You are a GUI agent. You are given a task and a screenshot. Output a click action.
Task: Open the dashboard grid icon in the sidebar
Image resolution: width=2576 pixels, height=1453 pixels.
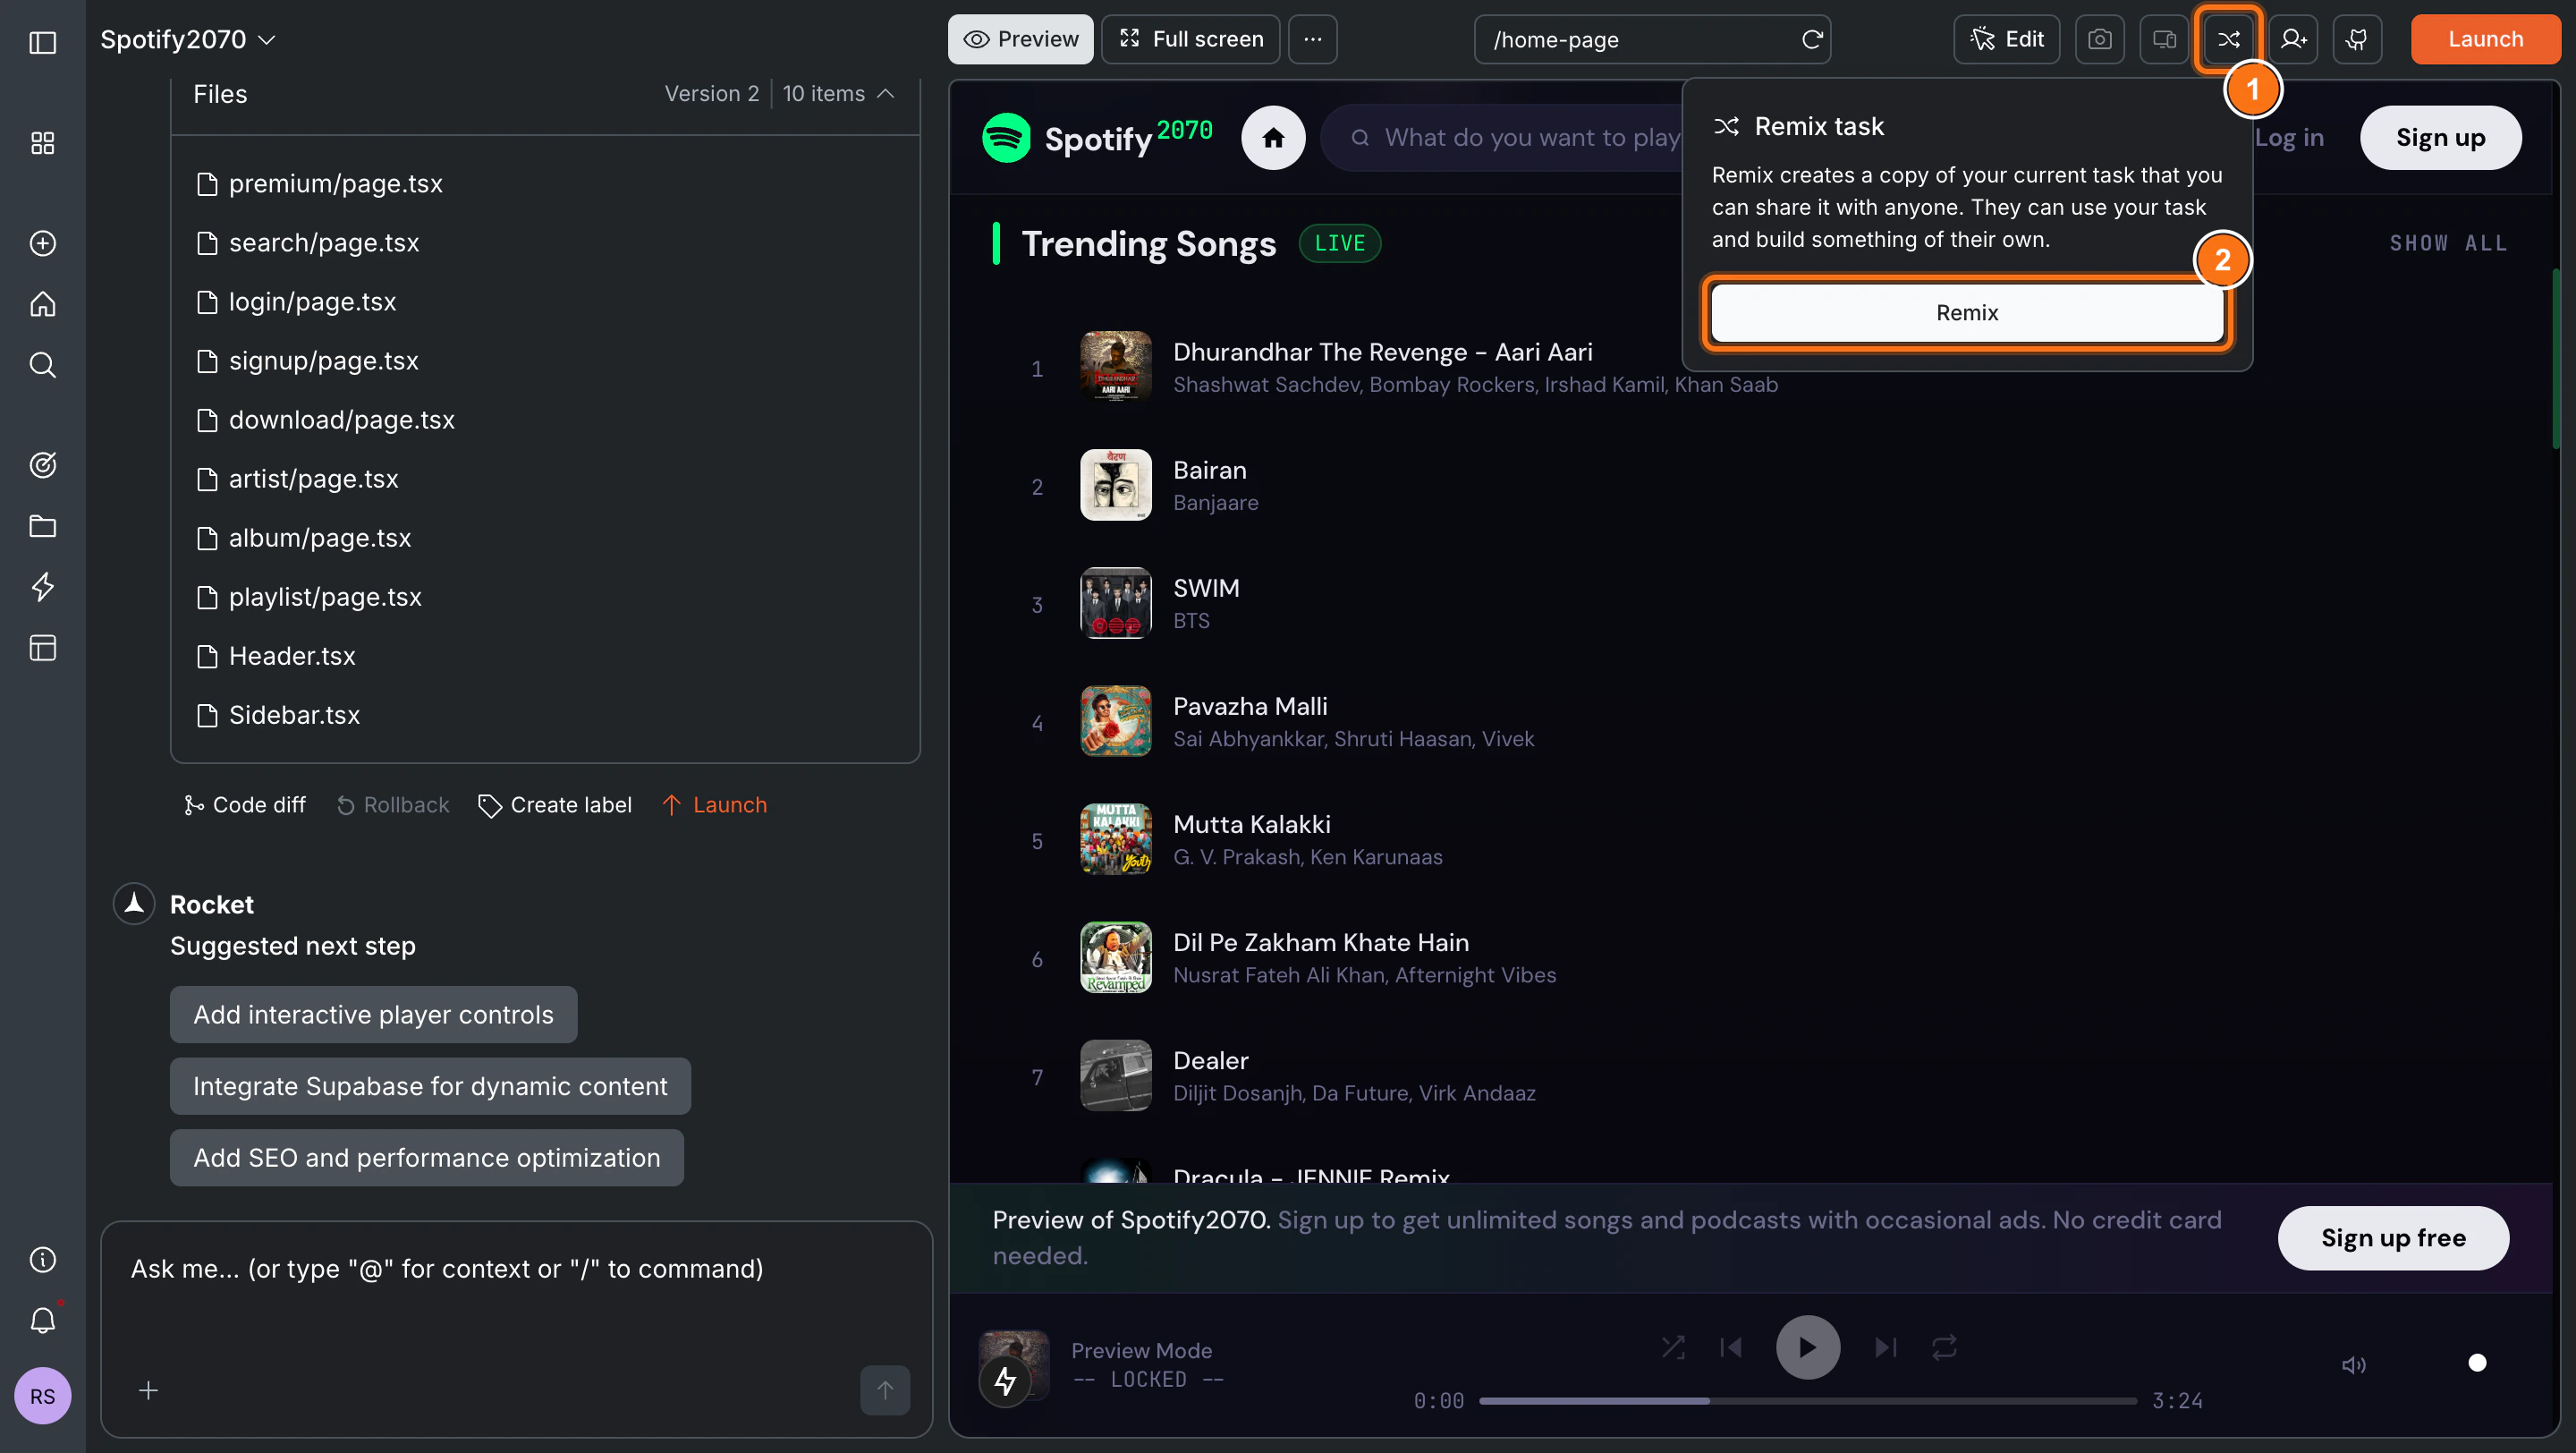[42, 142]
